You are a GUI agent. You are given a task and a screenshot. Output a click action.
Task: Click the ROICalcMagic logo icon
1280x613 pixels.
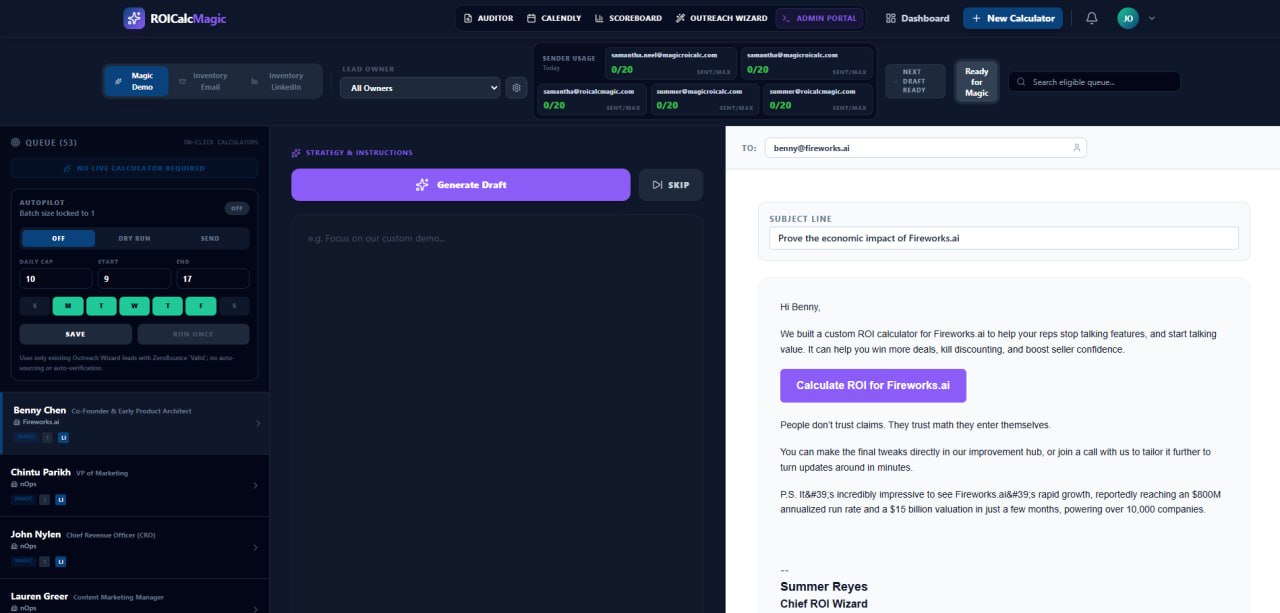coord(134,18)
